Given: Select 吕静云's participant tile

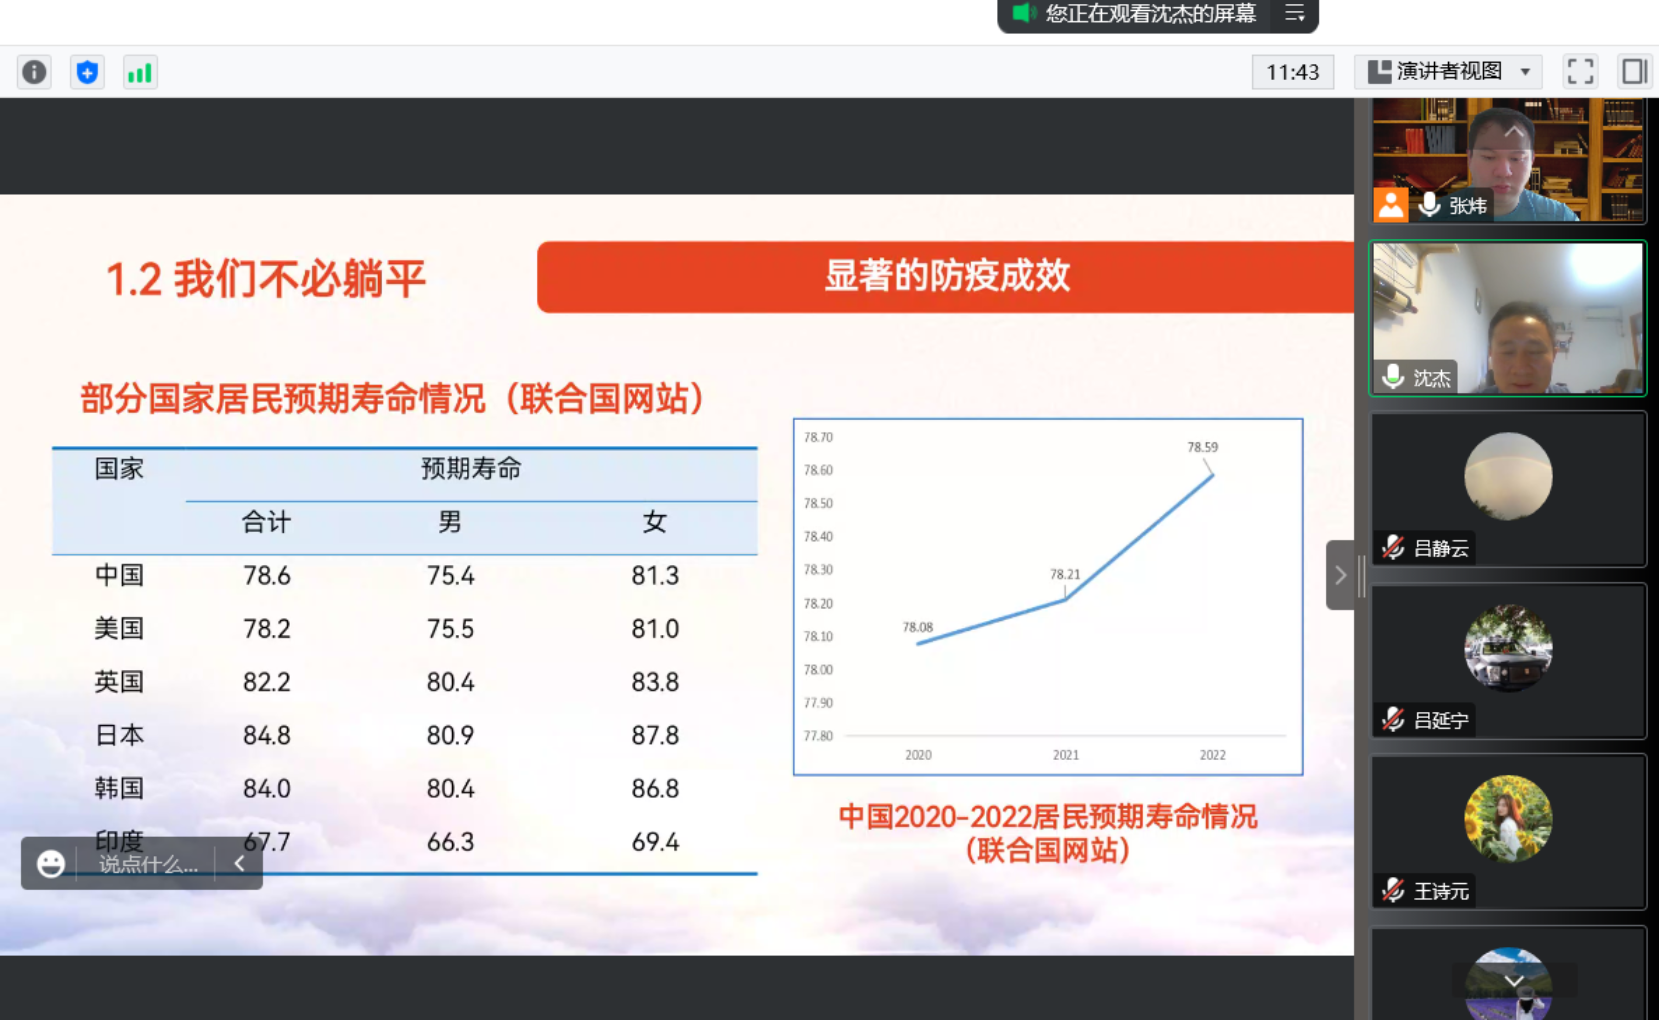Looking at the screenshot, I should point(1508,489).
